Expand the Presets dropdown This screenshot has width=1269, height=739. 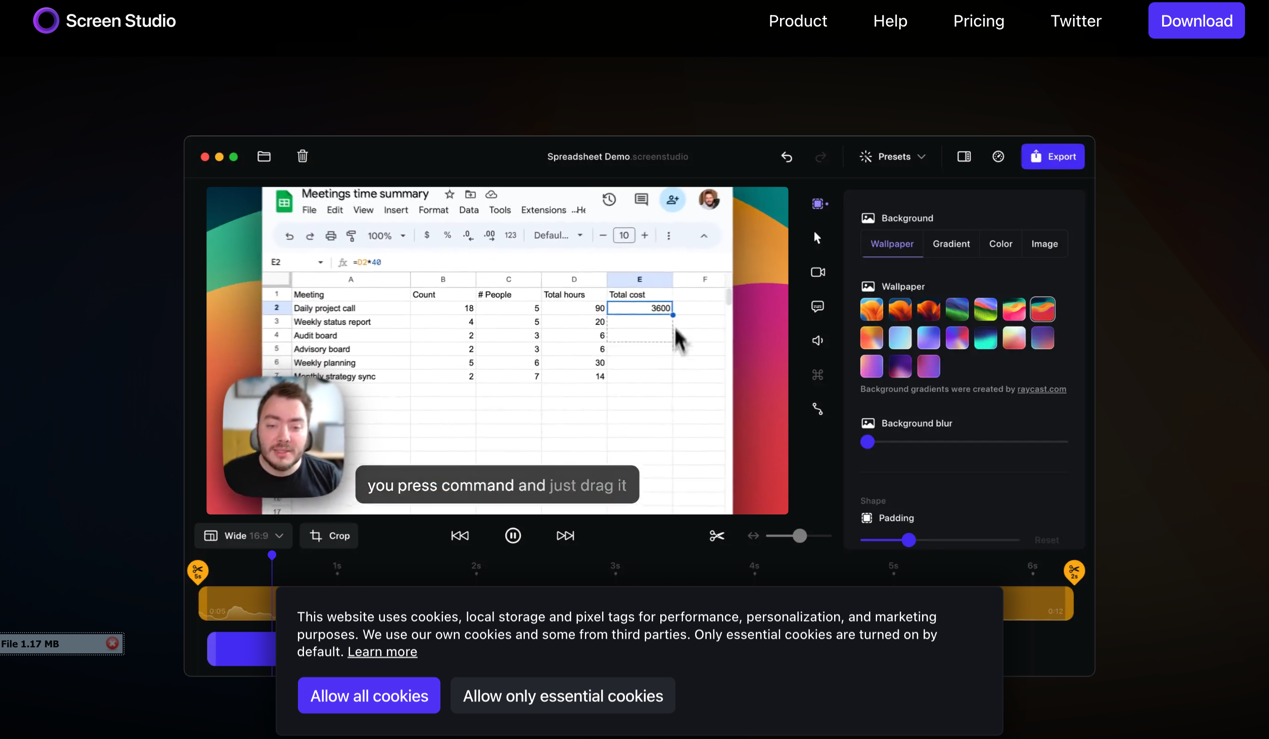(x=893, y=157)
